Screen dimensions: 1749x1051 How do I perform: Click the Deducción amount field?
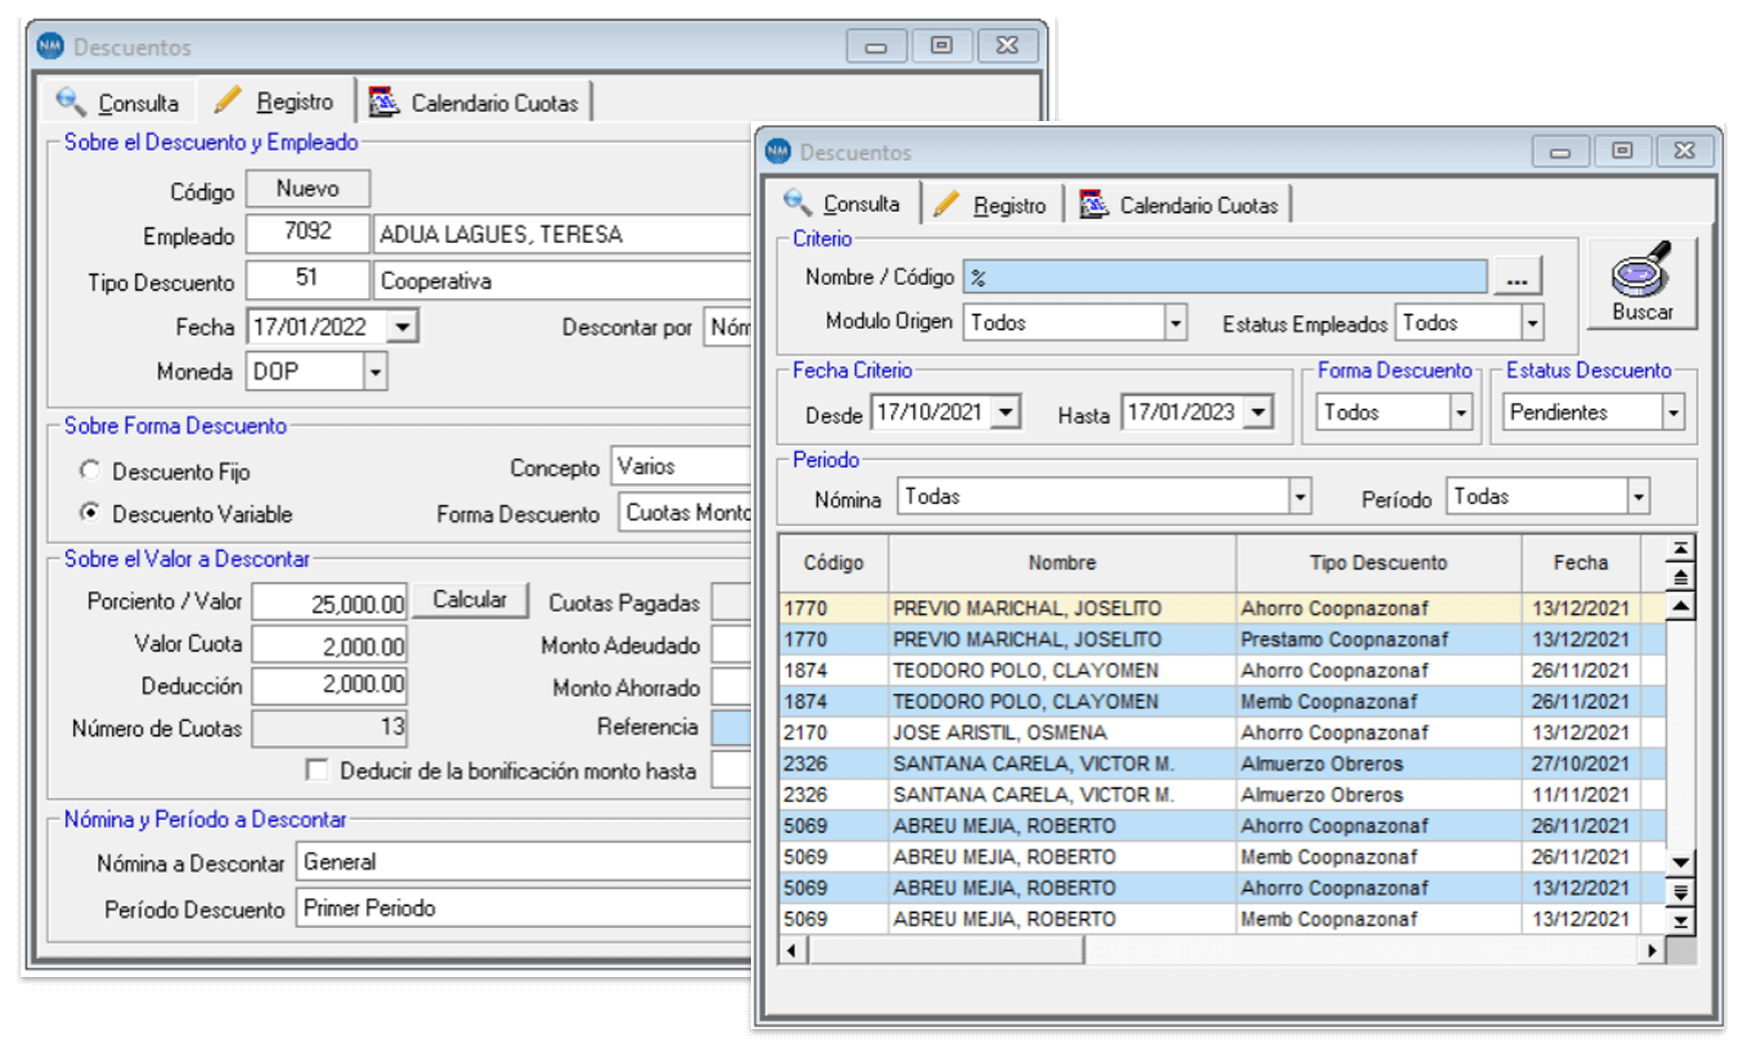pyautogui.click(x=330, y=685)
